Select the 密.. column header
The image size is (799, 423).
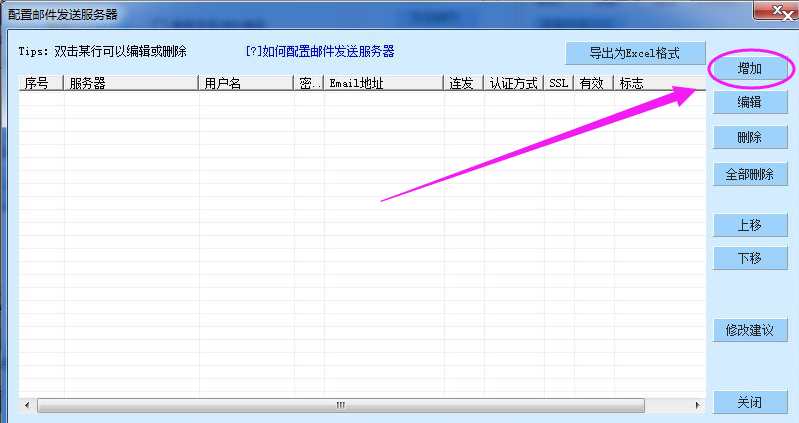click(309, 83)
